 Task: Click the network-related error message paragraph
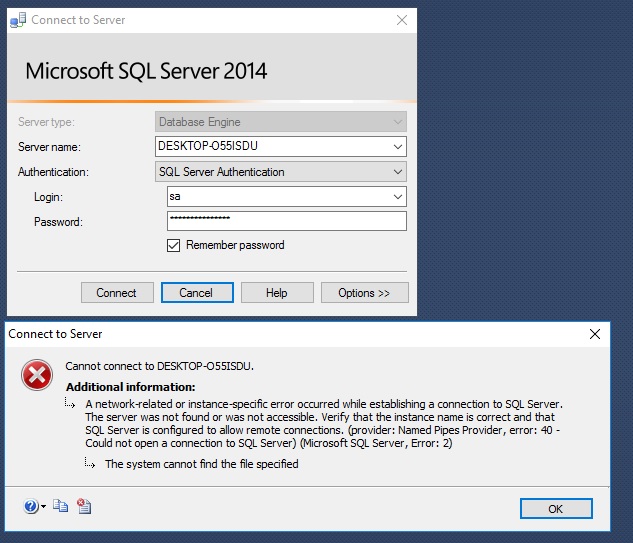(324, 423)
